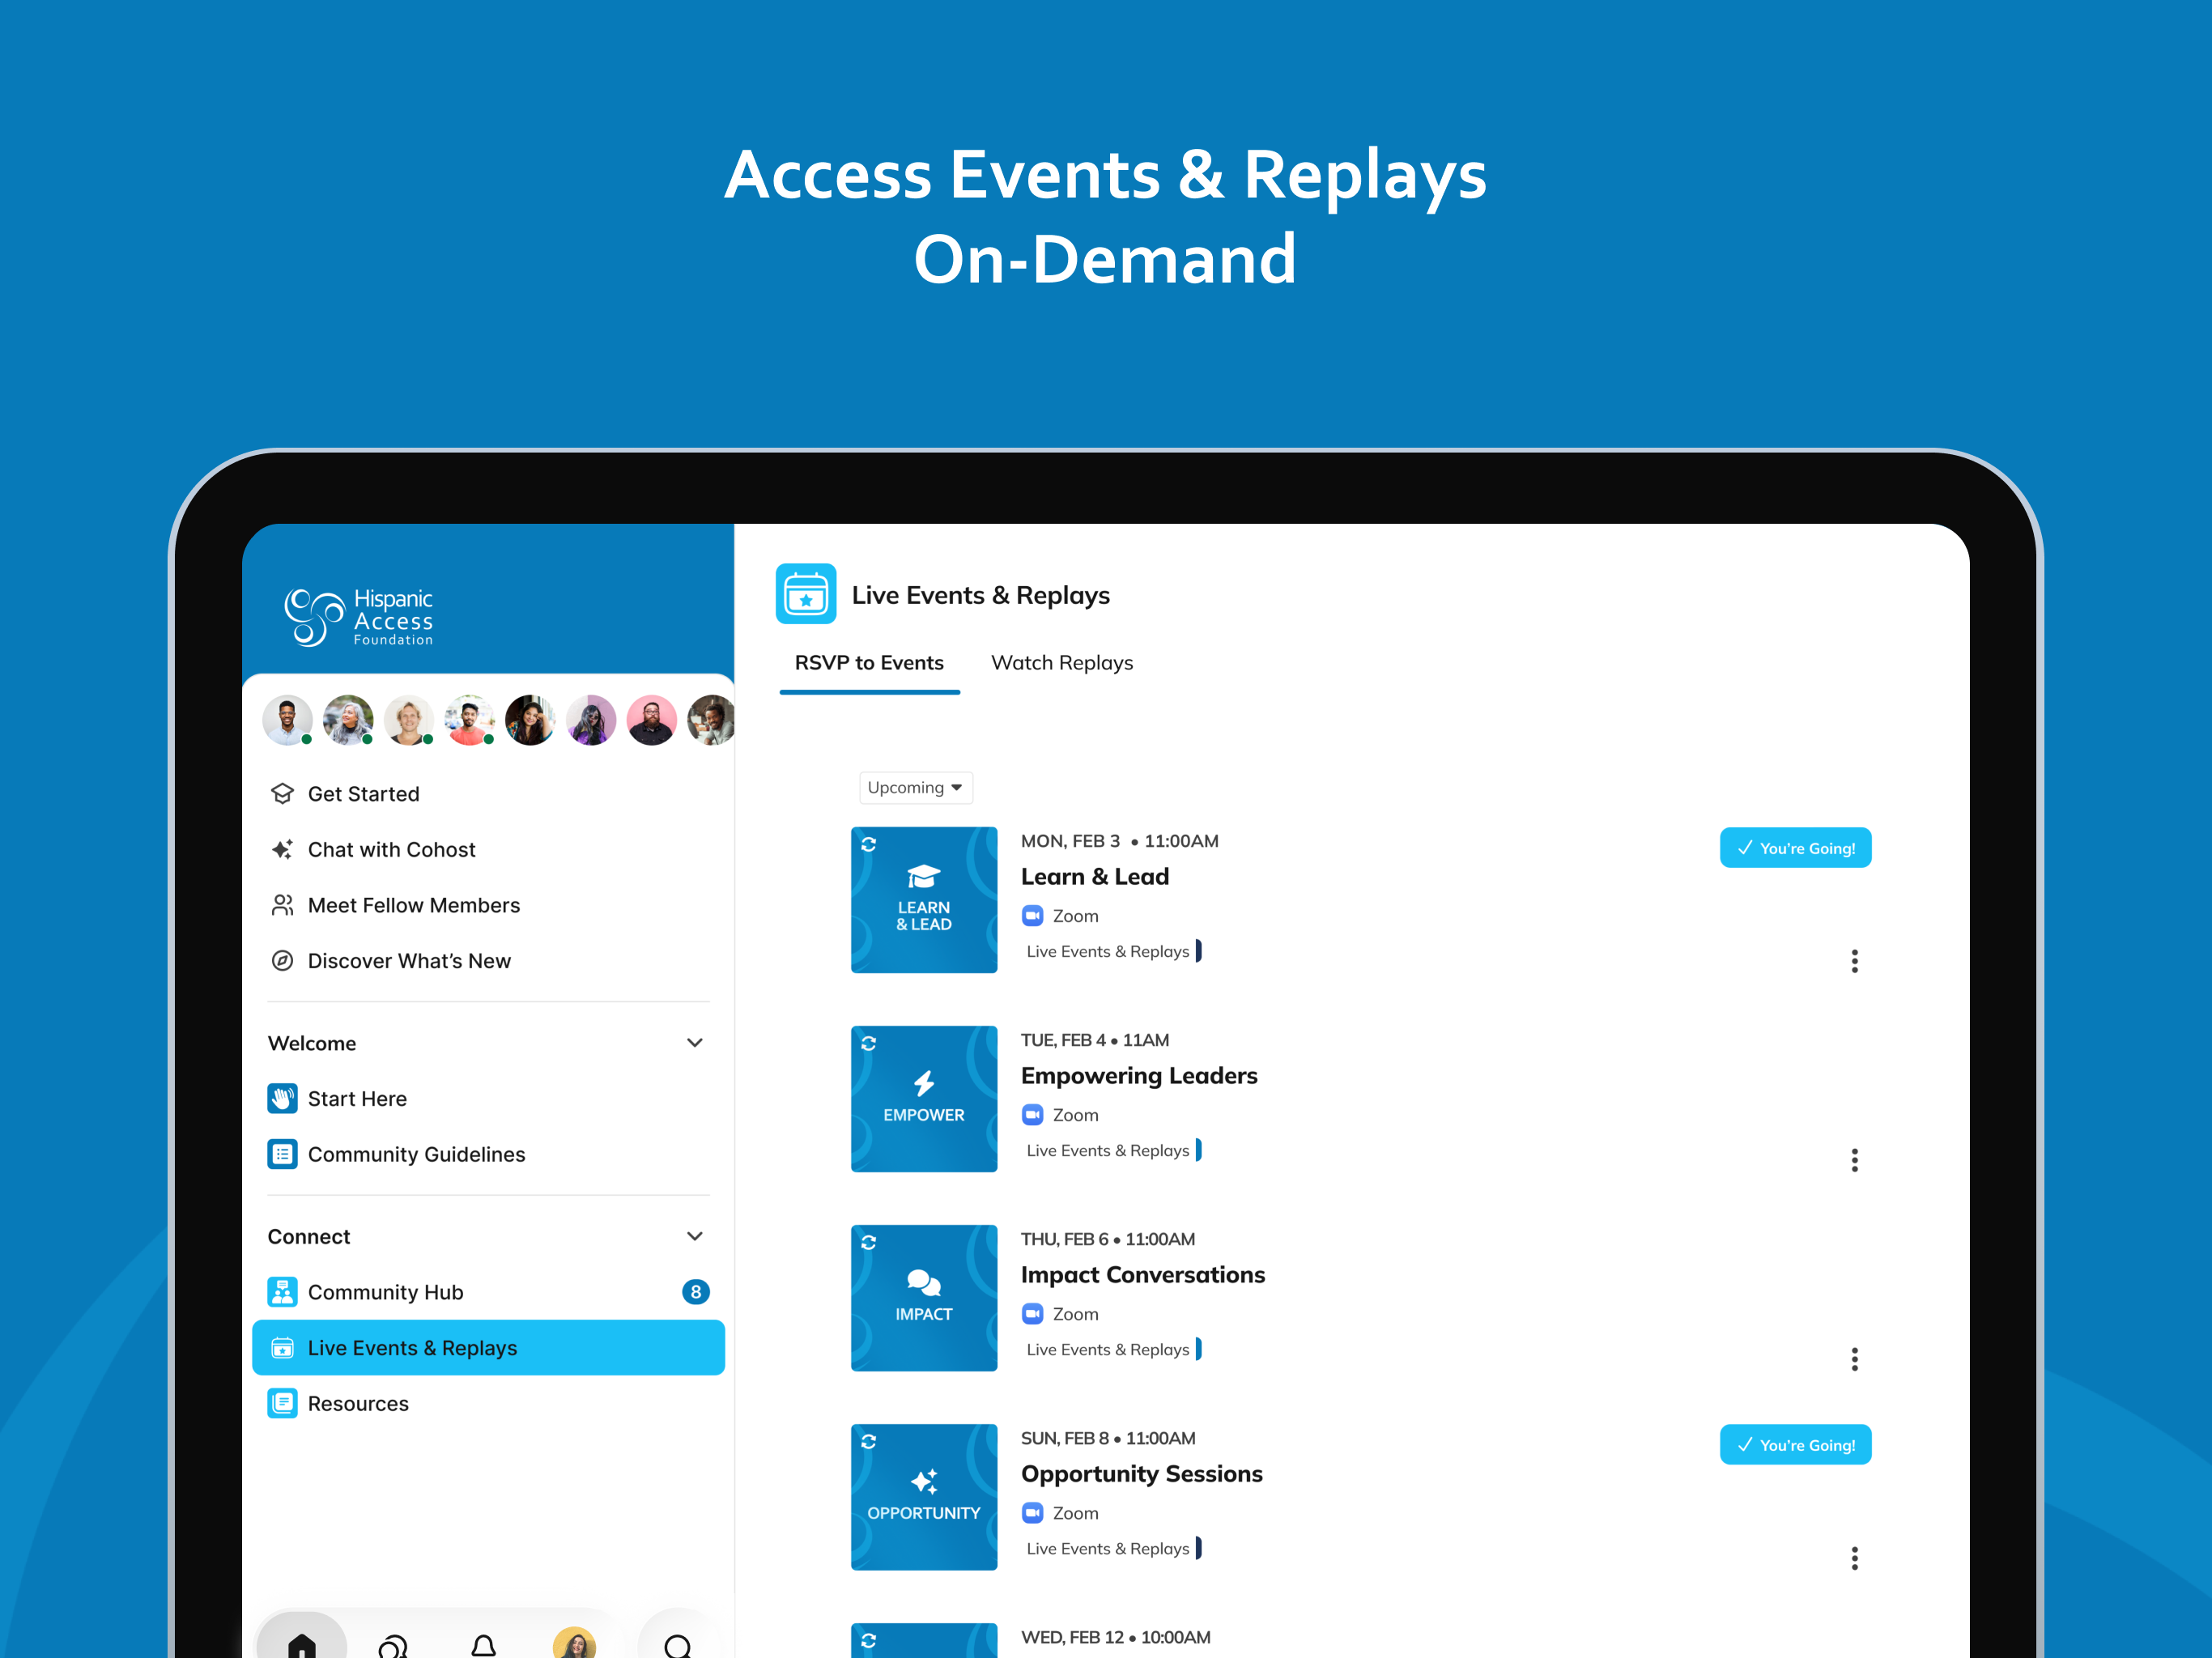Open more options for Empowering Leaders event
This screenshot has height=1658, width=2212.
pyautogui.click(x=1854, y=1160)
